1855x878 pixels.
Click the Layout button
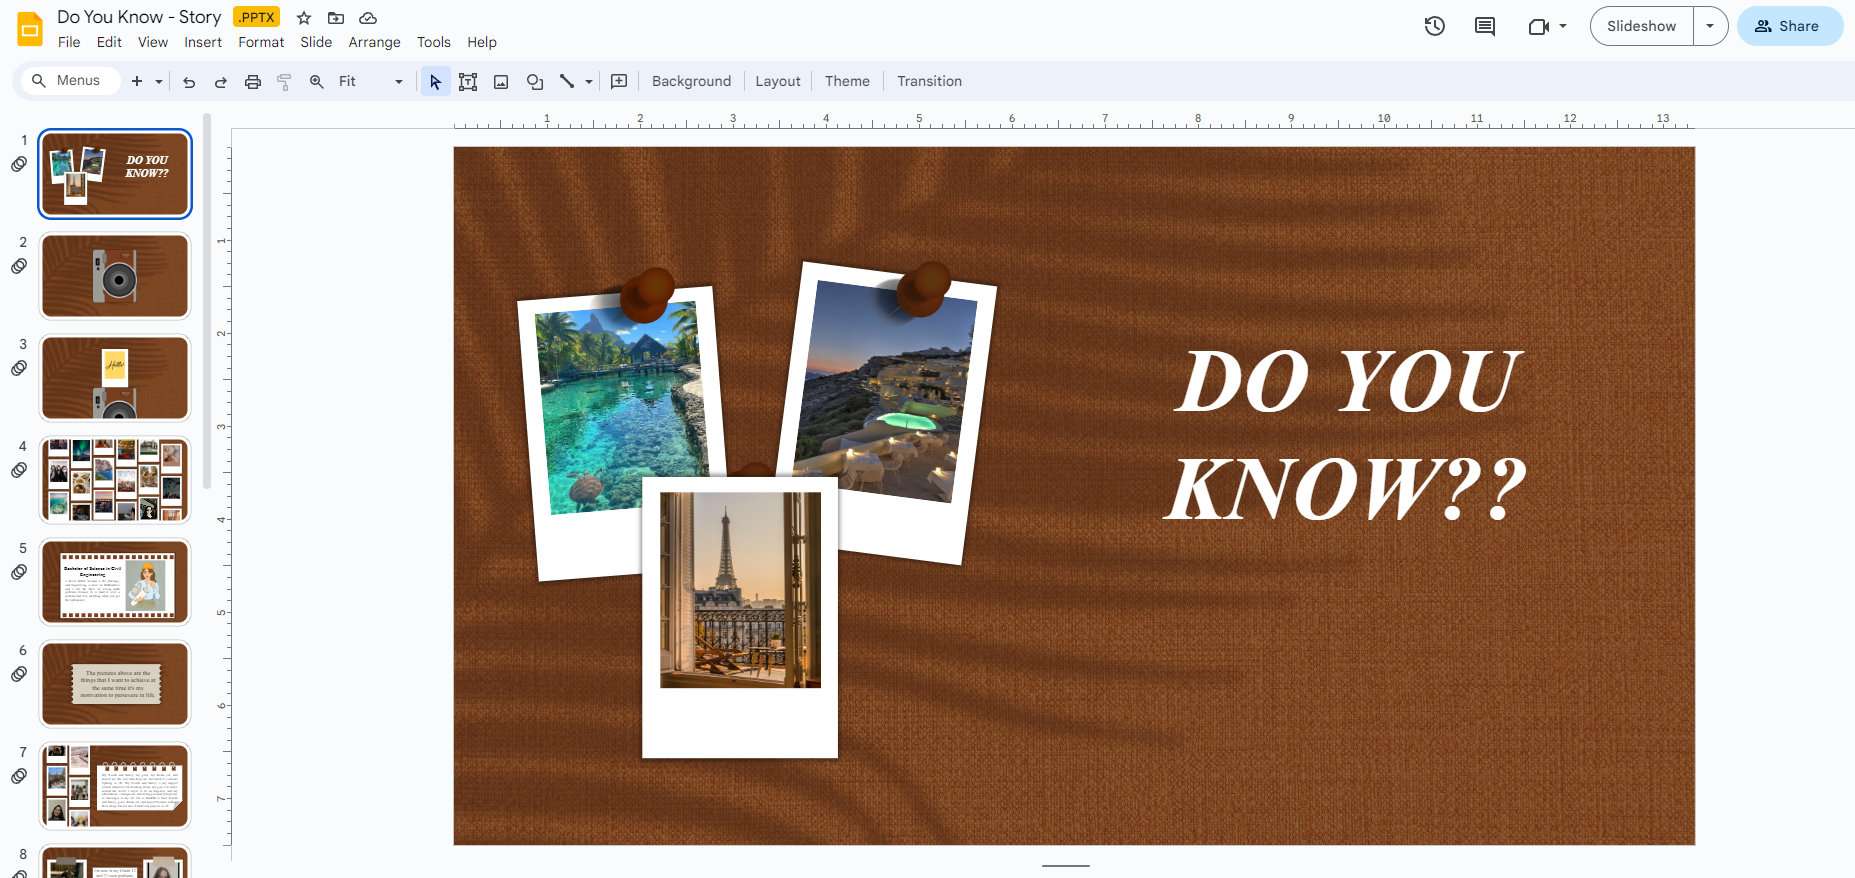[778, 82]
